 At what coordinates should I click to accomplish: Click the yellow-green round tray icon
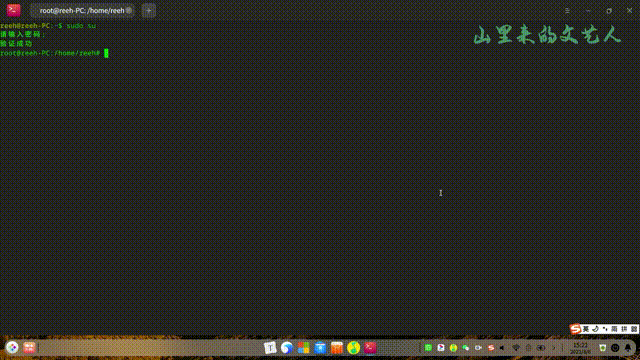pyautogui.click(x=453, y=348)
